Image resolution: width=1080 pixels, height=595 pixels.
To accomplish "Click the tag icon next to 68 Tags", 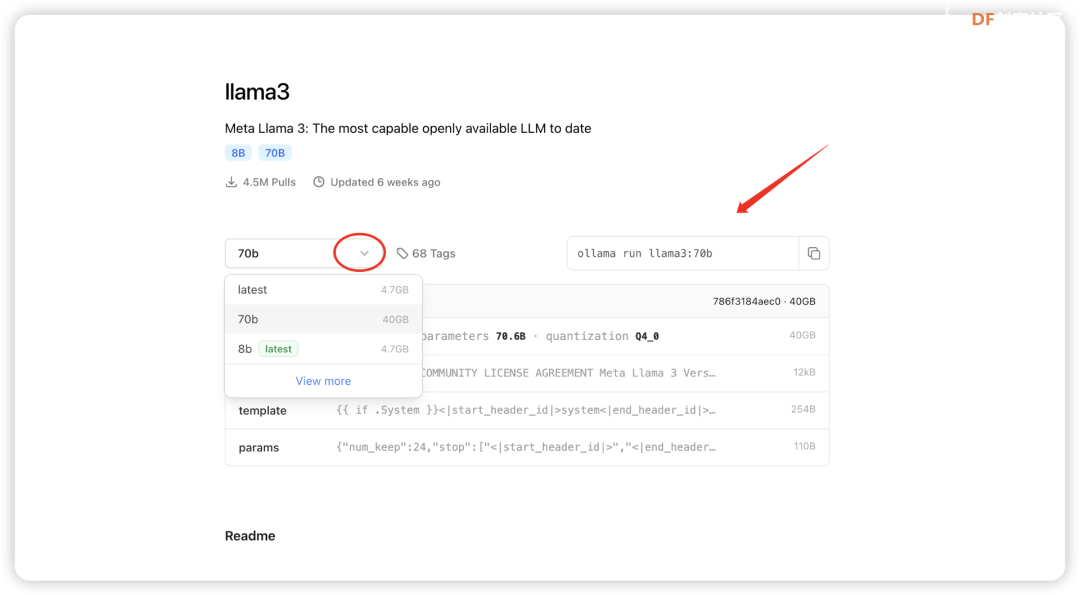I will [x=402, y=253].
